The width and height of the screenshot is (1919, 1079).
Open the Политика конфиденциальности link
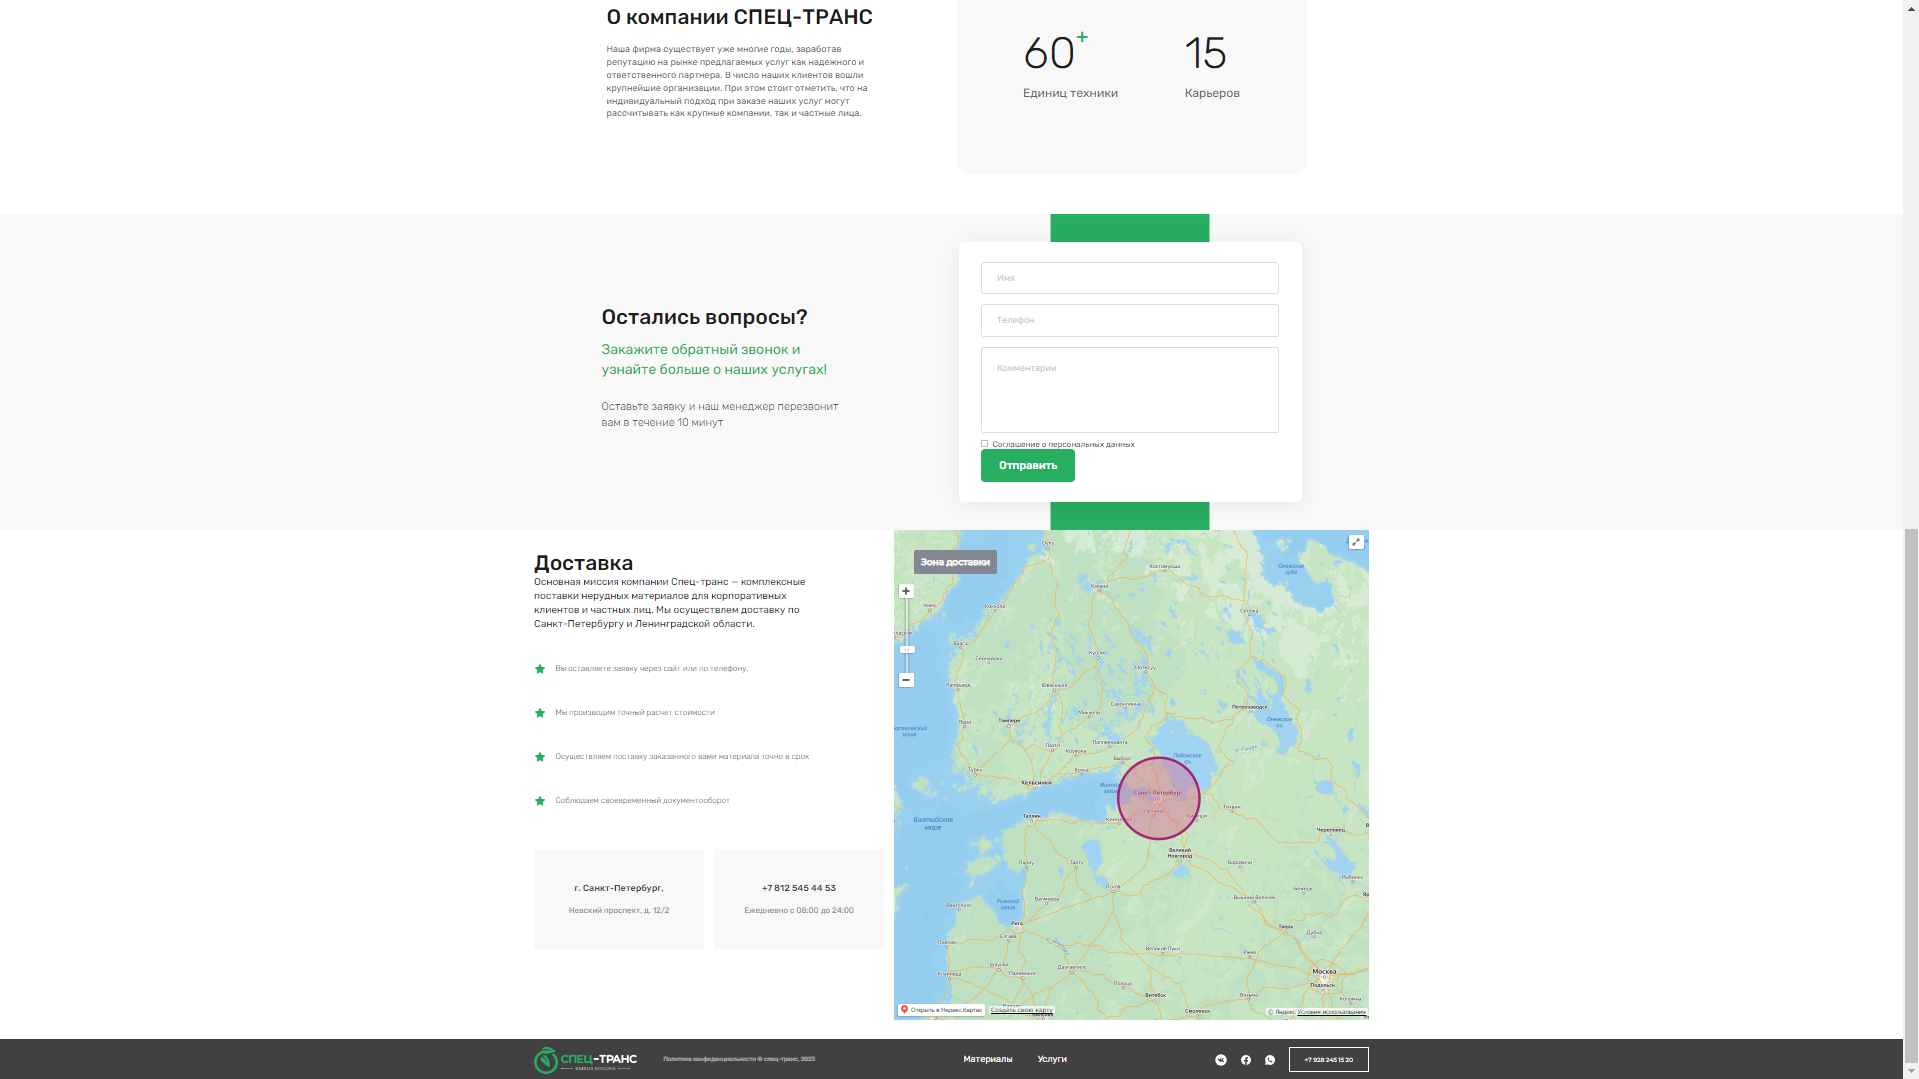[x=739, y=1059]
